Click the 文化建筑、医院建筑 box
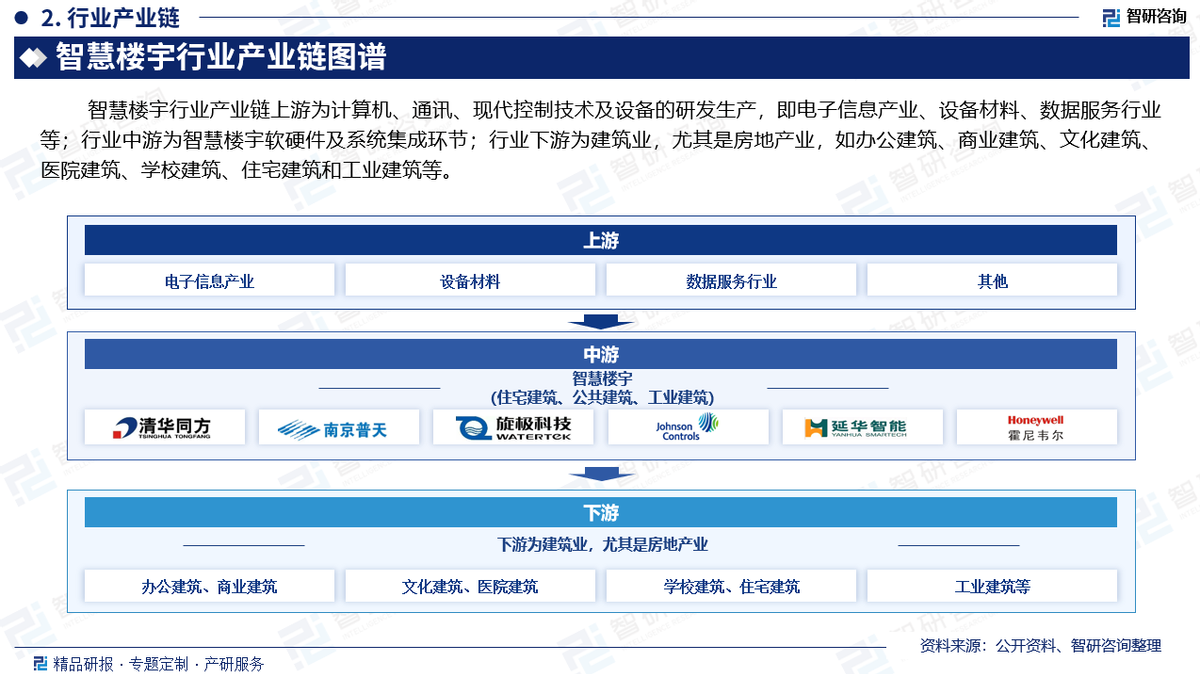 (470, 586)
